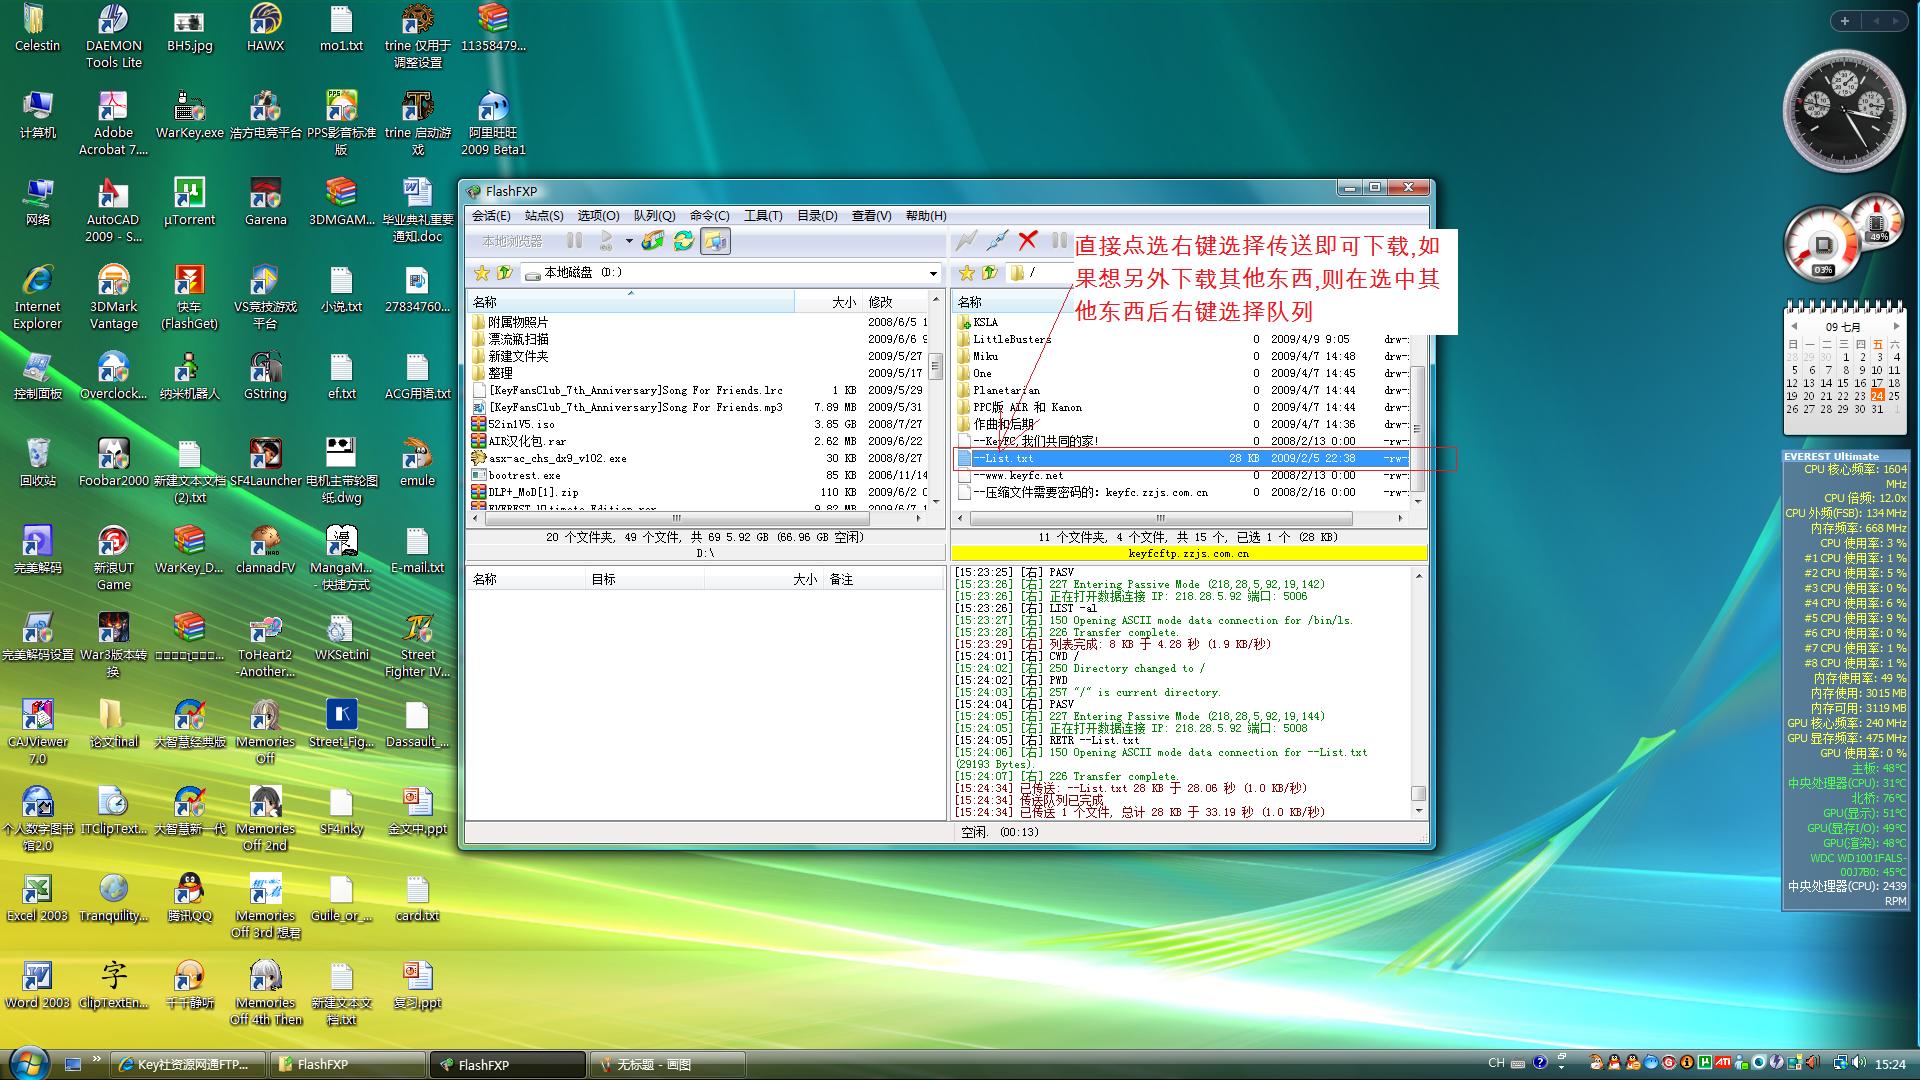
Task: Click the queue panel 备注 column header
Action: pyautogui.click(x=883, y=579)
